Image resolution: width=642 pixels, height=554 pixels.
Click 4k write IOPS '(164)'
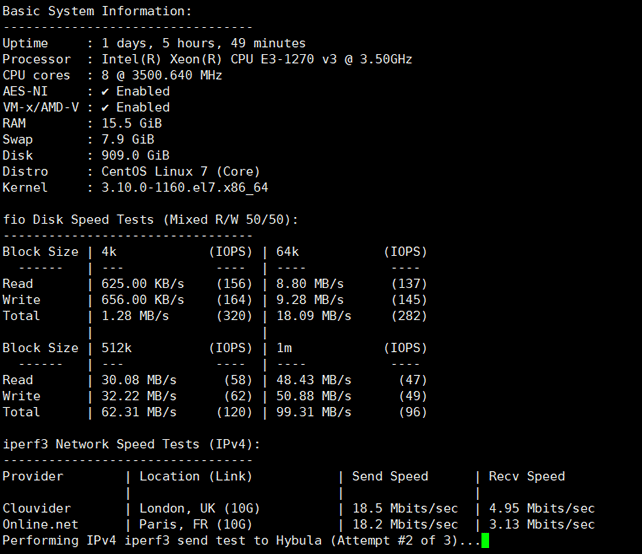pyautogui.click(x=234, y=300)
